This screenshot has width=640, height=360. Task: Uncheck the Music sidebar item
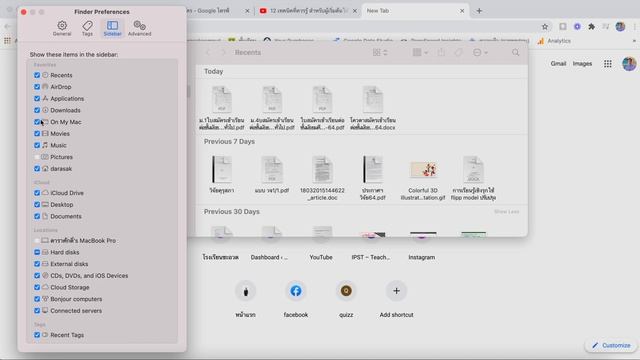pyautogui.click(x=37, y=145)
